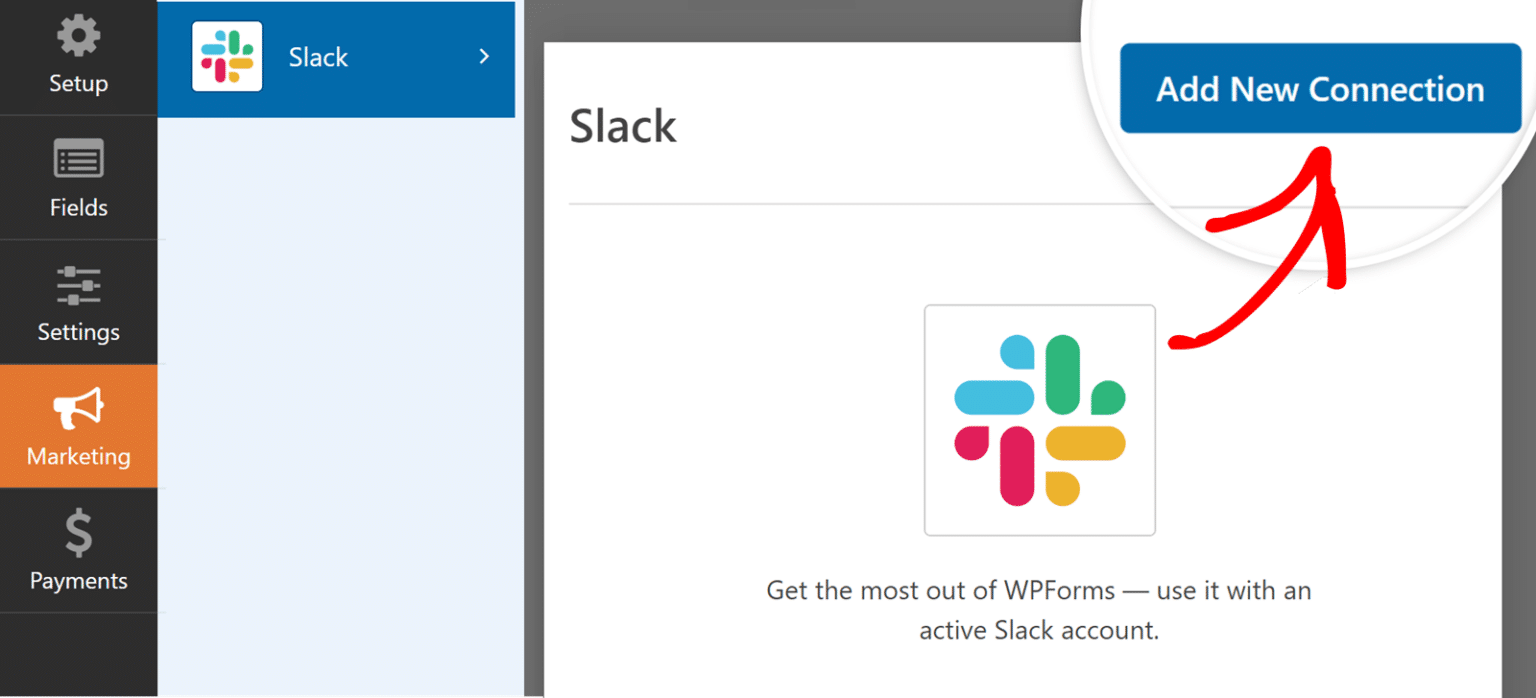Click the Slack logo in the blue sidebar header

pos(225,57)
